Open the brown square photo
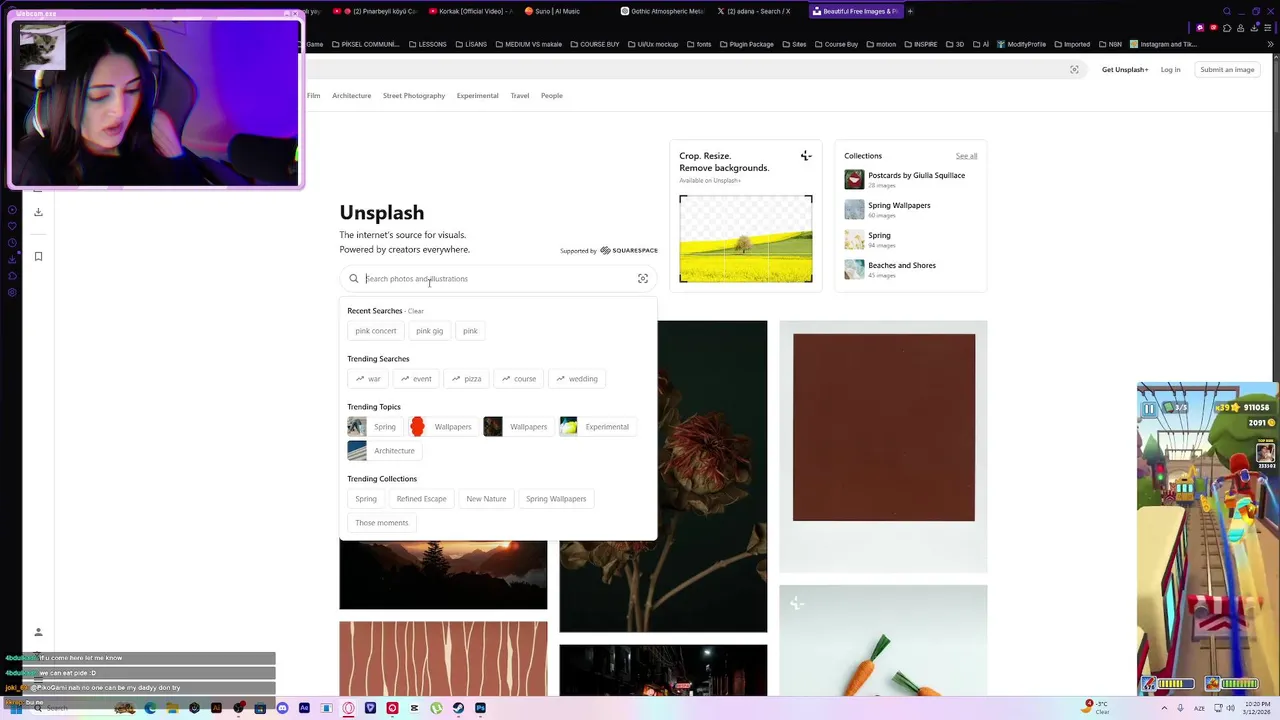 point(883,446)
